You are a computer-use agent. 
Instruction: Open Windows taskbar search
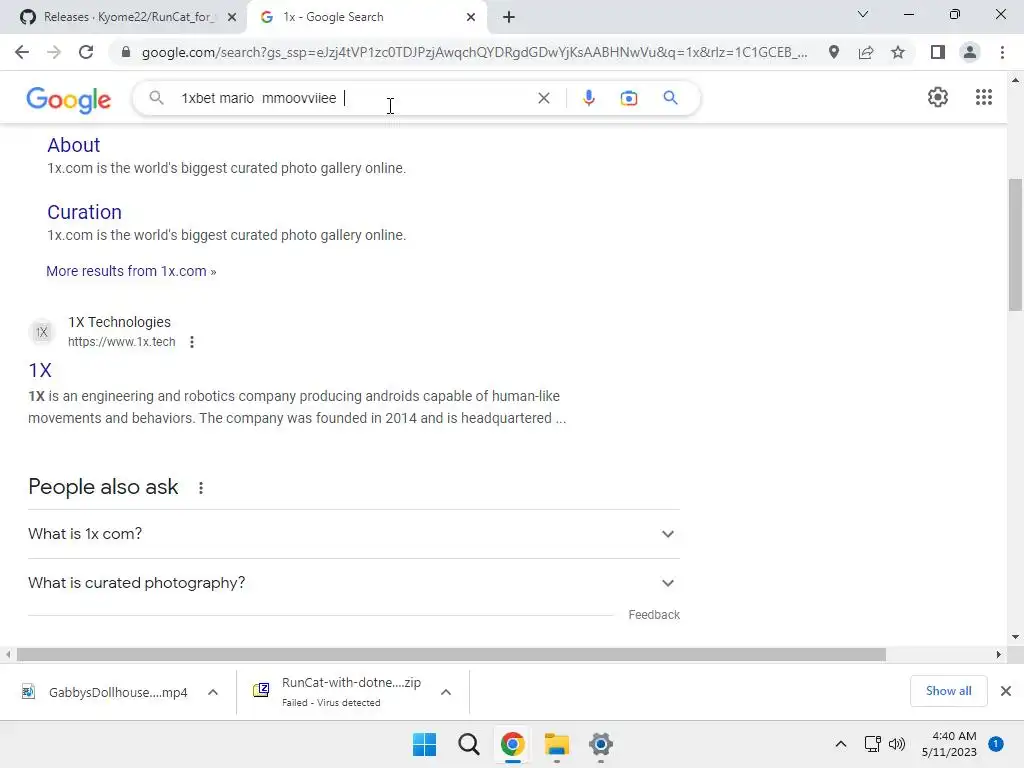468,744
